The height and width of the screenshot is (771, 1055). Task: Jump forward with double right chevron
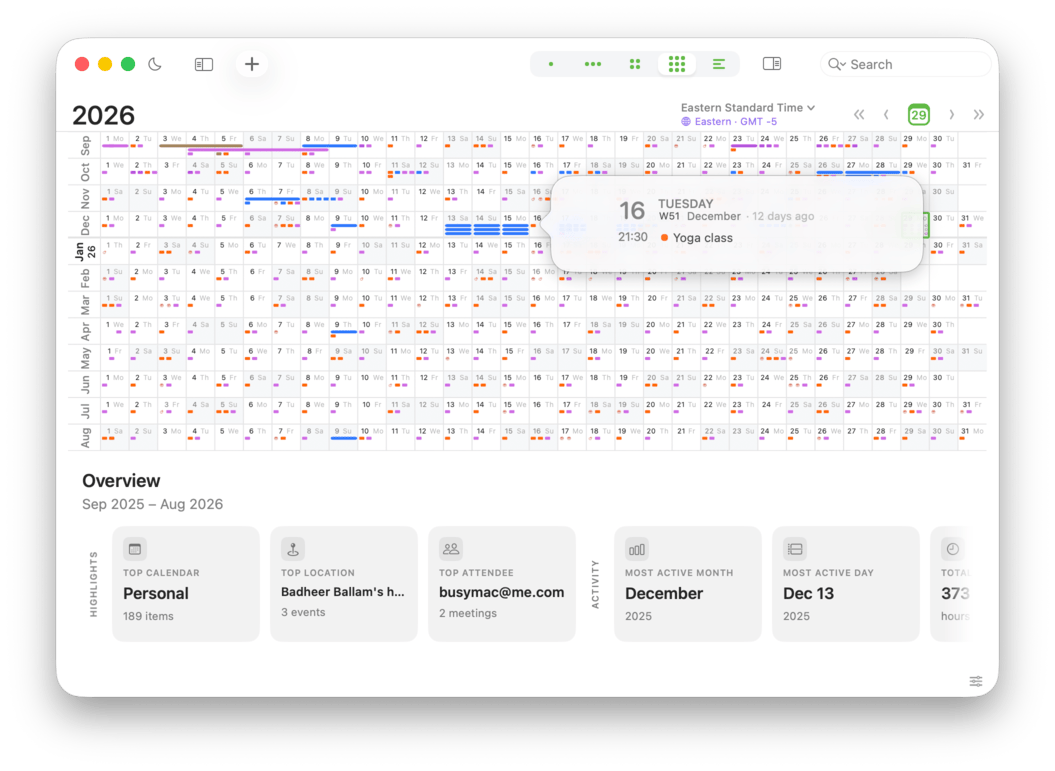(x=978, y=115)
